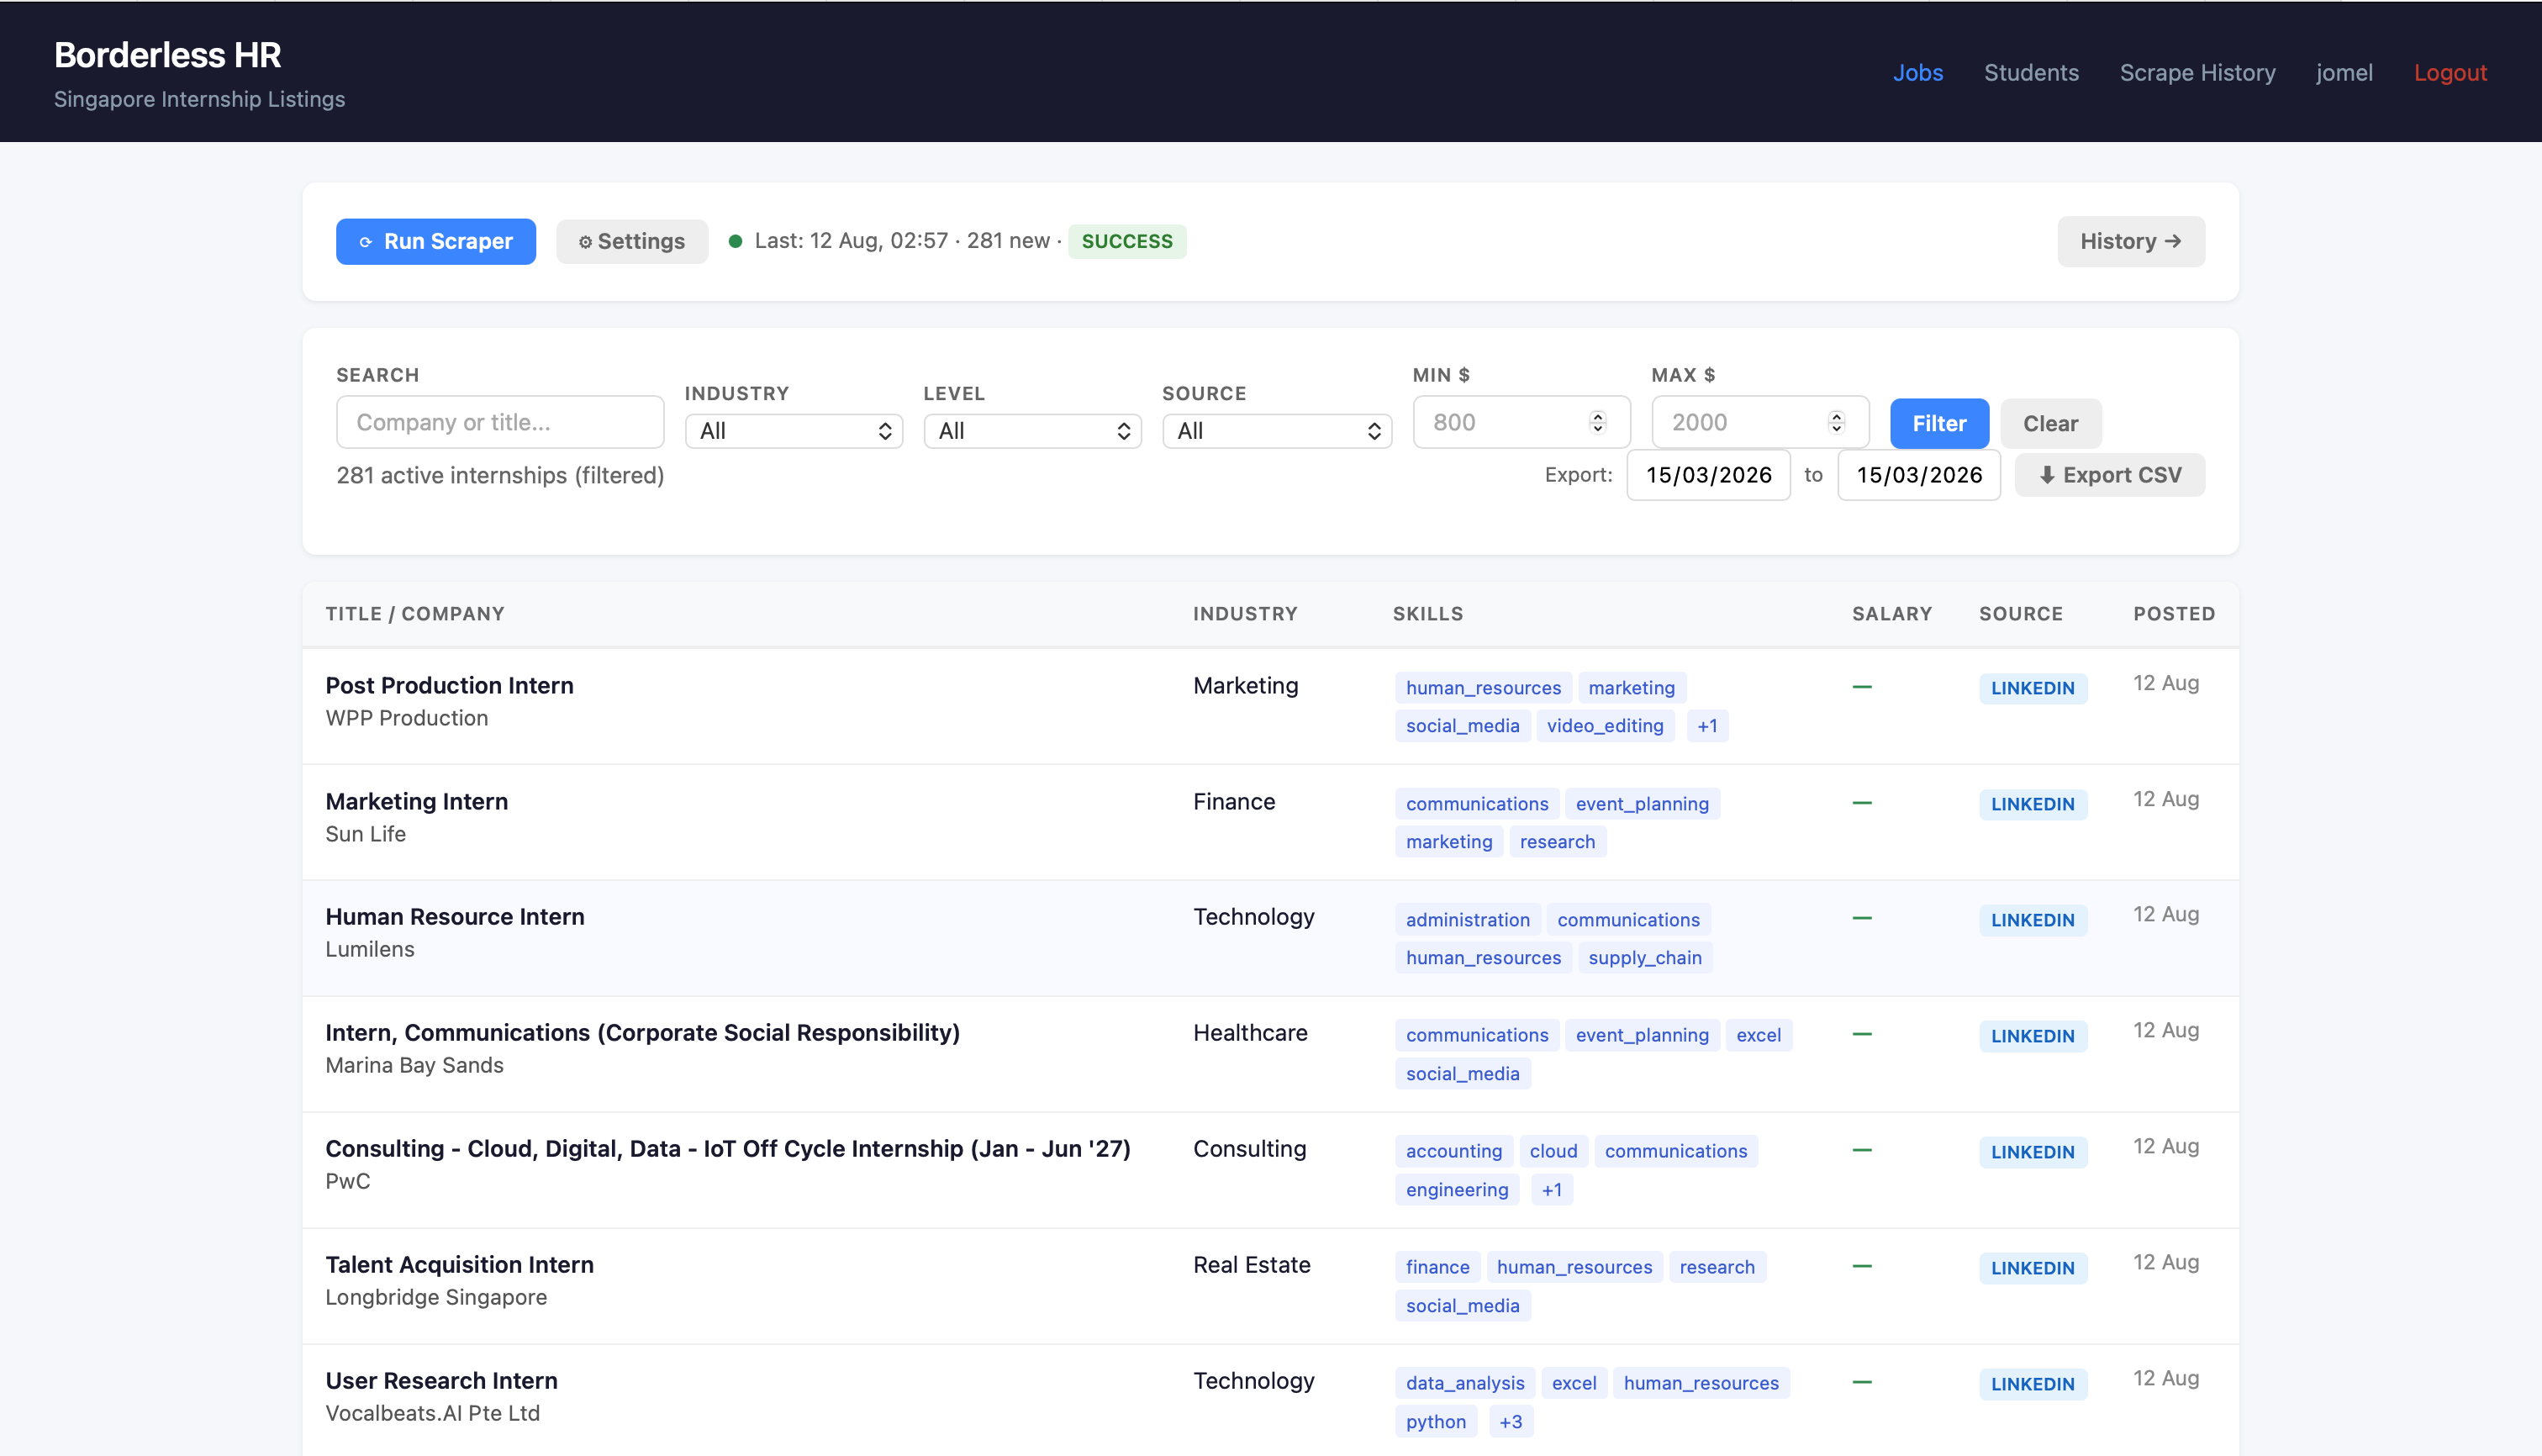
Task: Click the Industry column header
Action: click(1245, 613)
